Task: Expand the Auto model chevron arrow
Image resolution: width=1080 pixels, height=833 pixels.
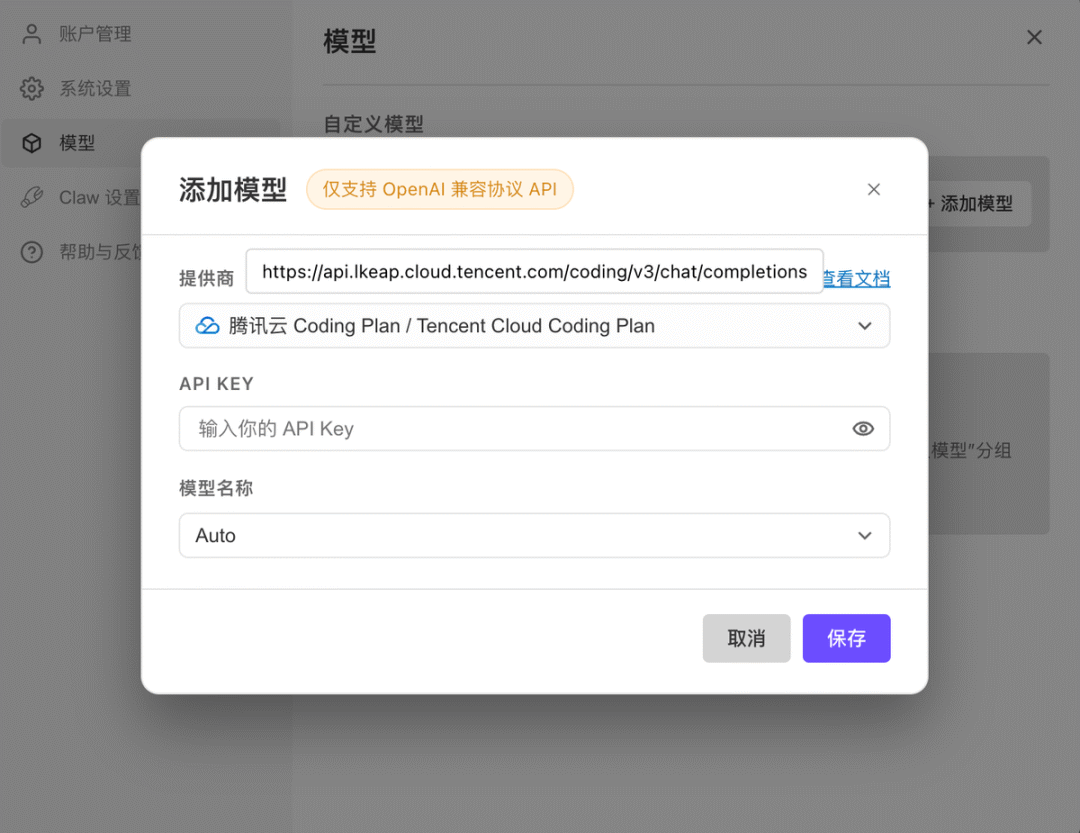Action: point(864,535)
